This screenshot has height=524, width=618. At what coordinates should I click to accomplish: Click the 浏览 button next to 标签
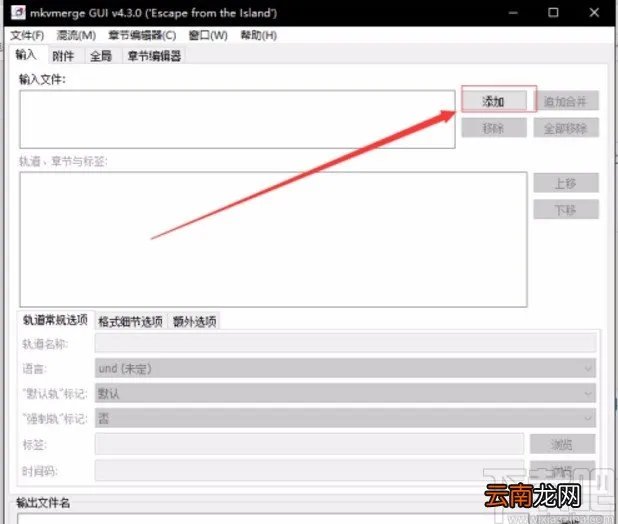[562, 444]
